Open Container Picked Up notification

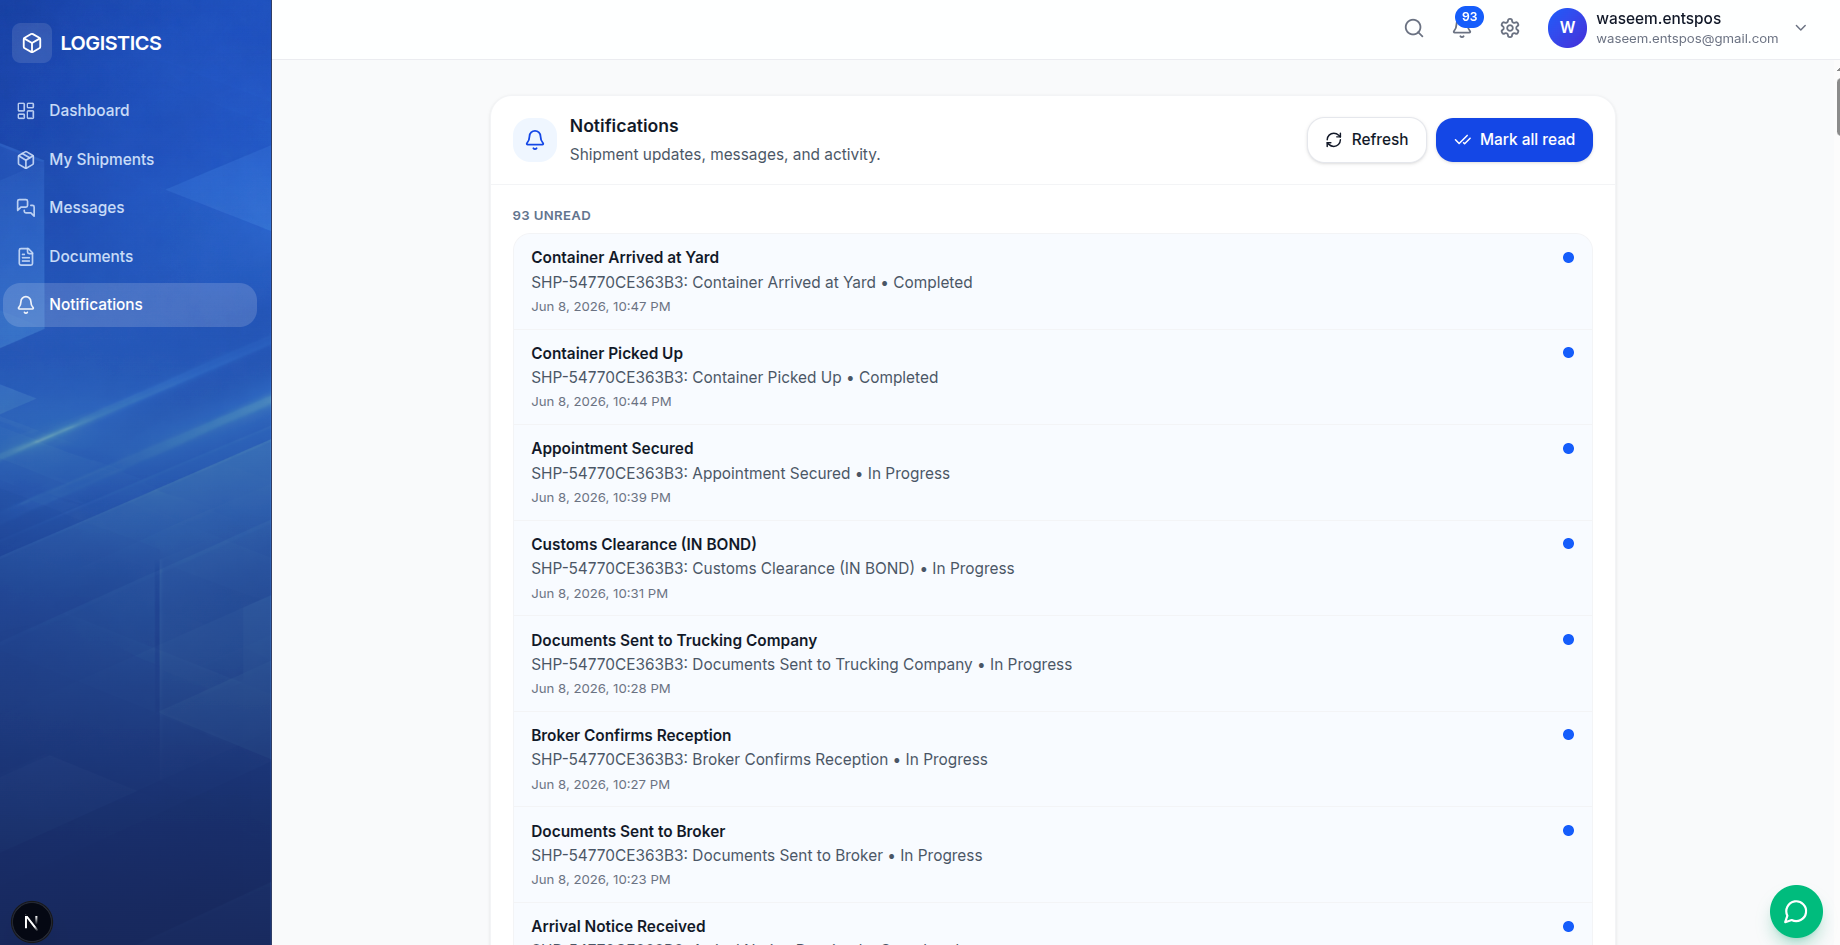[x=1052, y=377]
